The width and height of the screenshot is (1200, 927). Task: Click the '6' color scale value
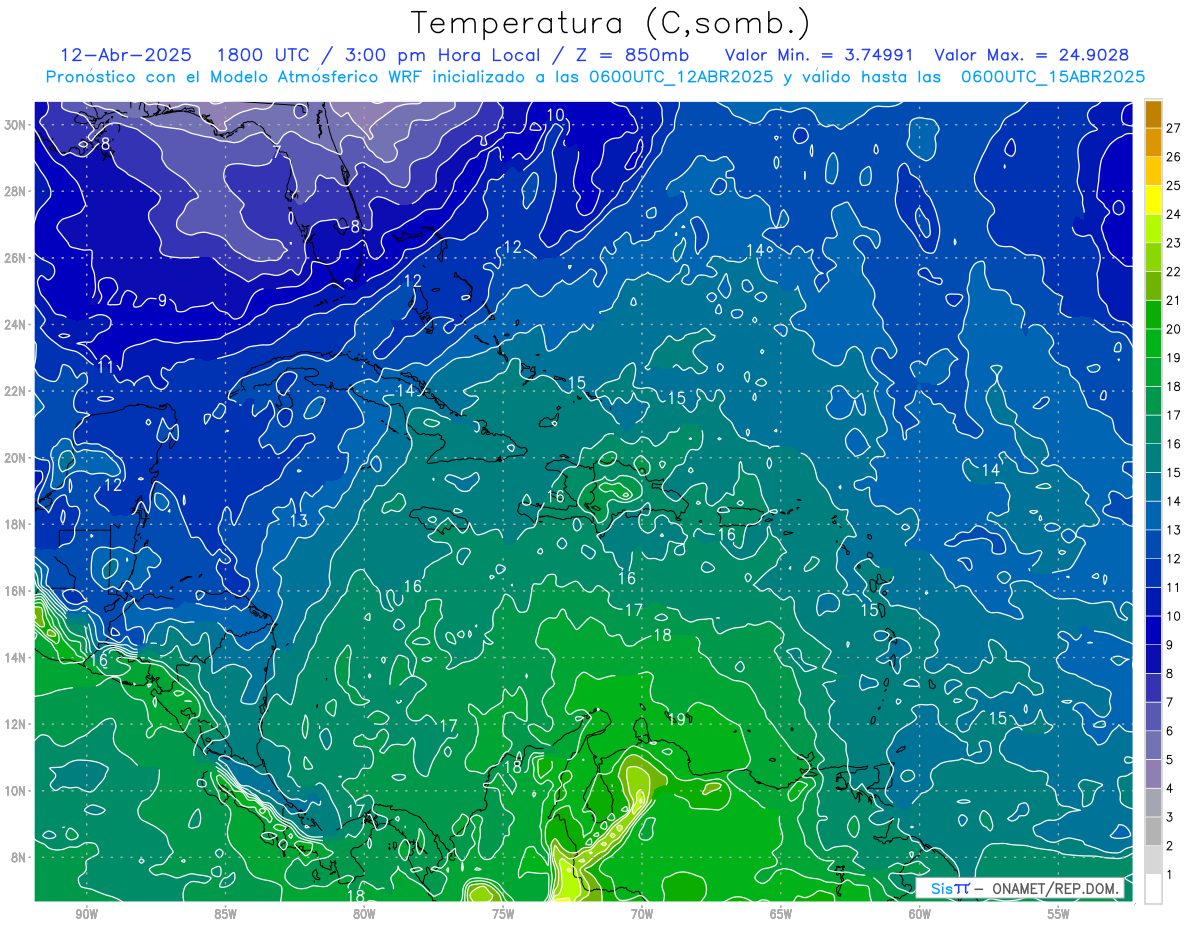coord(1170,731)
